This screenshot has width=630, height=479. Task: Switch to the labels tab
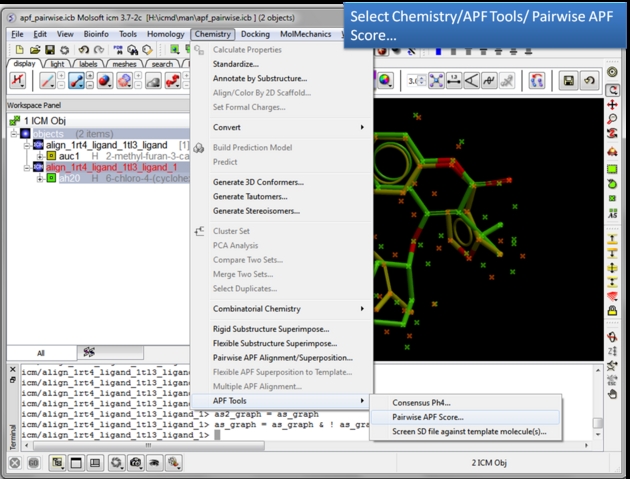coord(88,64)
